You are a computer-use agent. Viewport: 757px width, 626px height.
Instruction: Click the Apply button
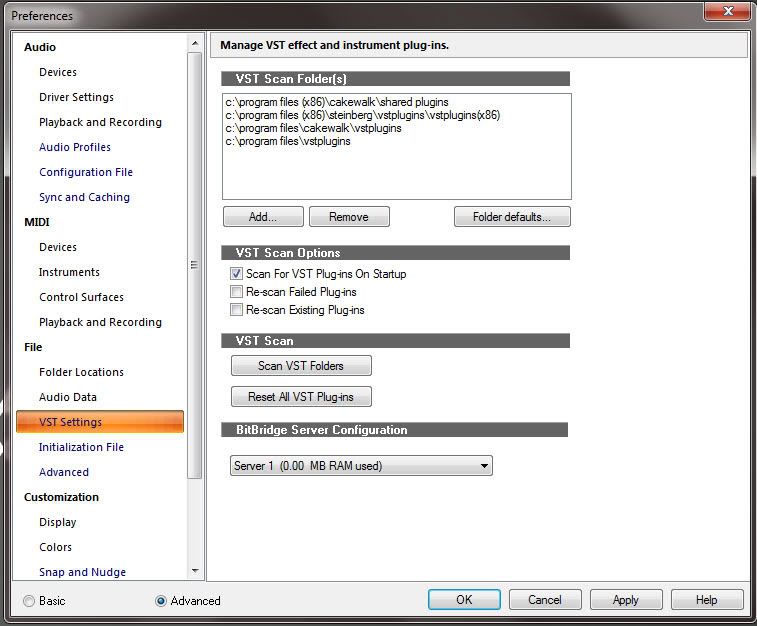pyautogui.click(x=626, y=600)
